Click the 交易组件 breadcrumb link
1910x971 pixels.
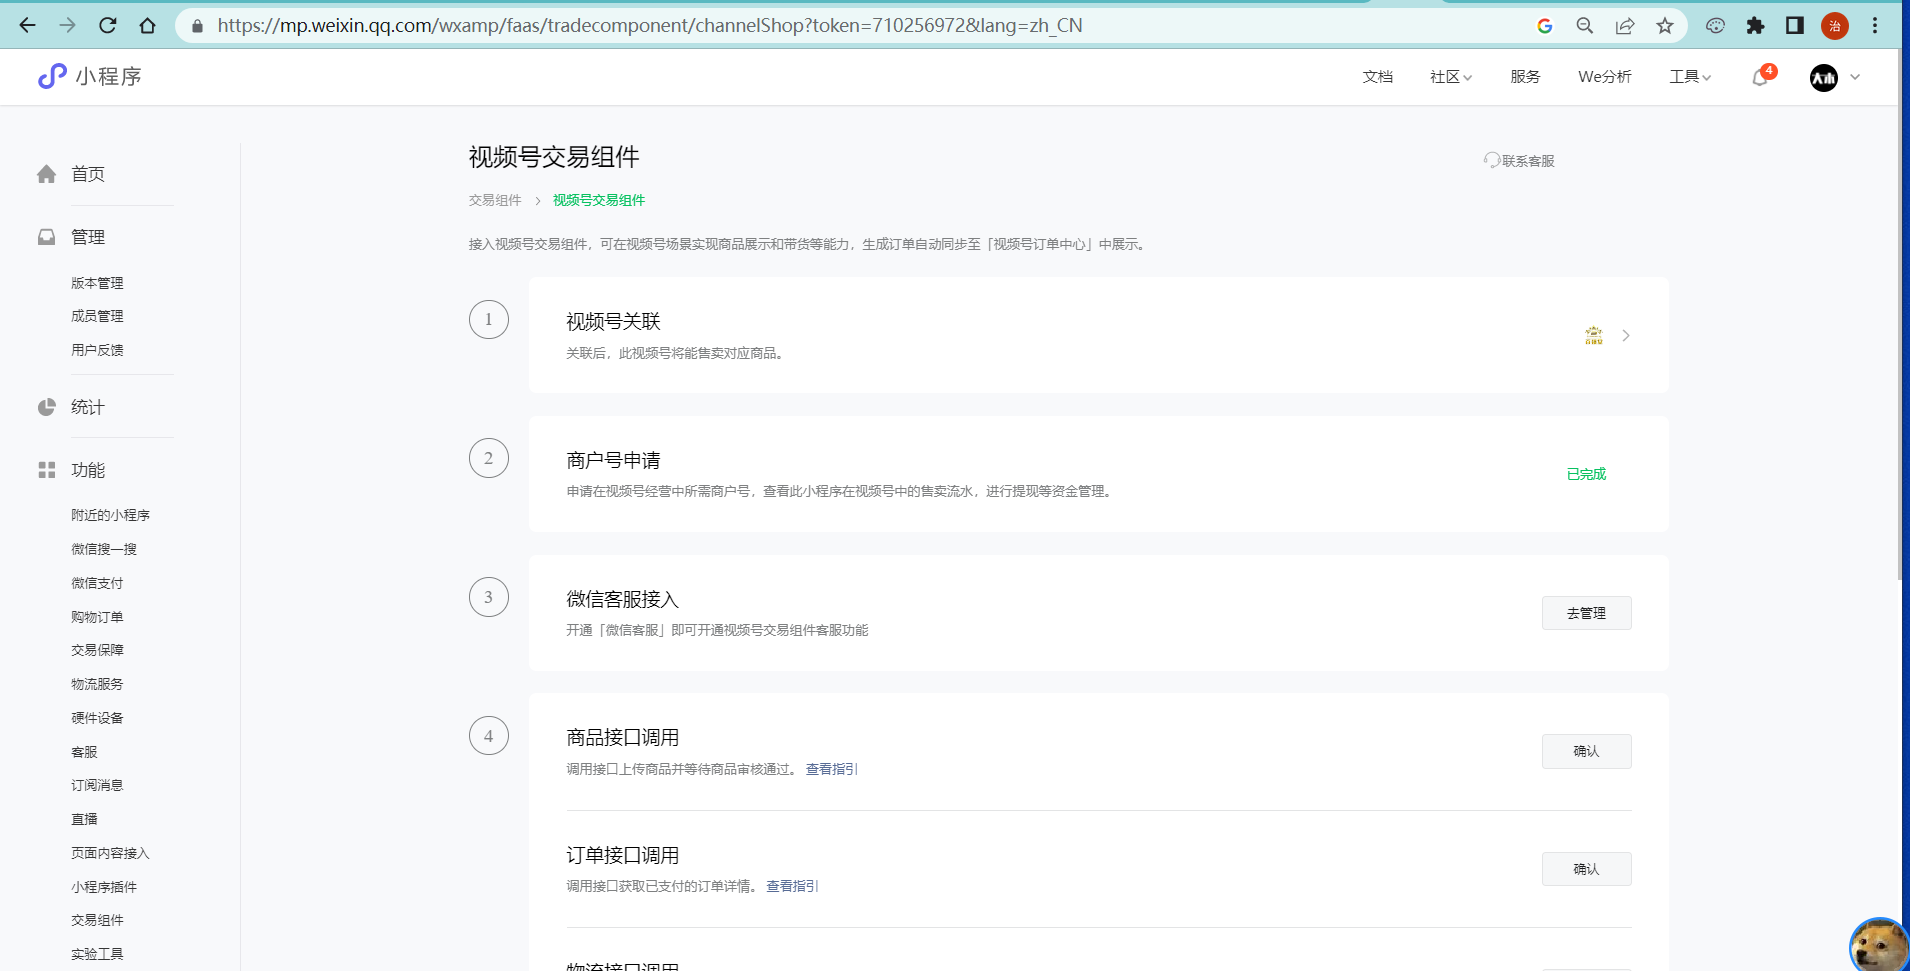click(495, 200)
